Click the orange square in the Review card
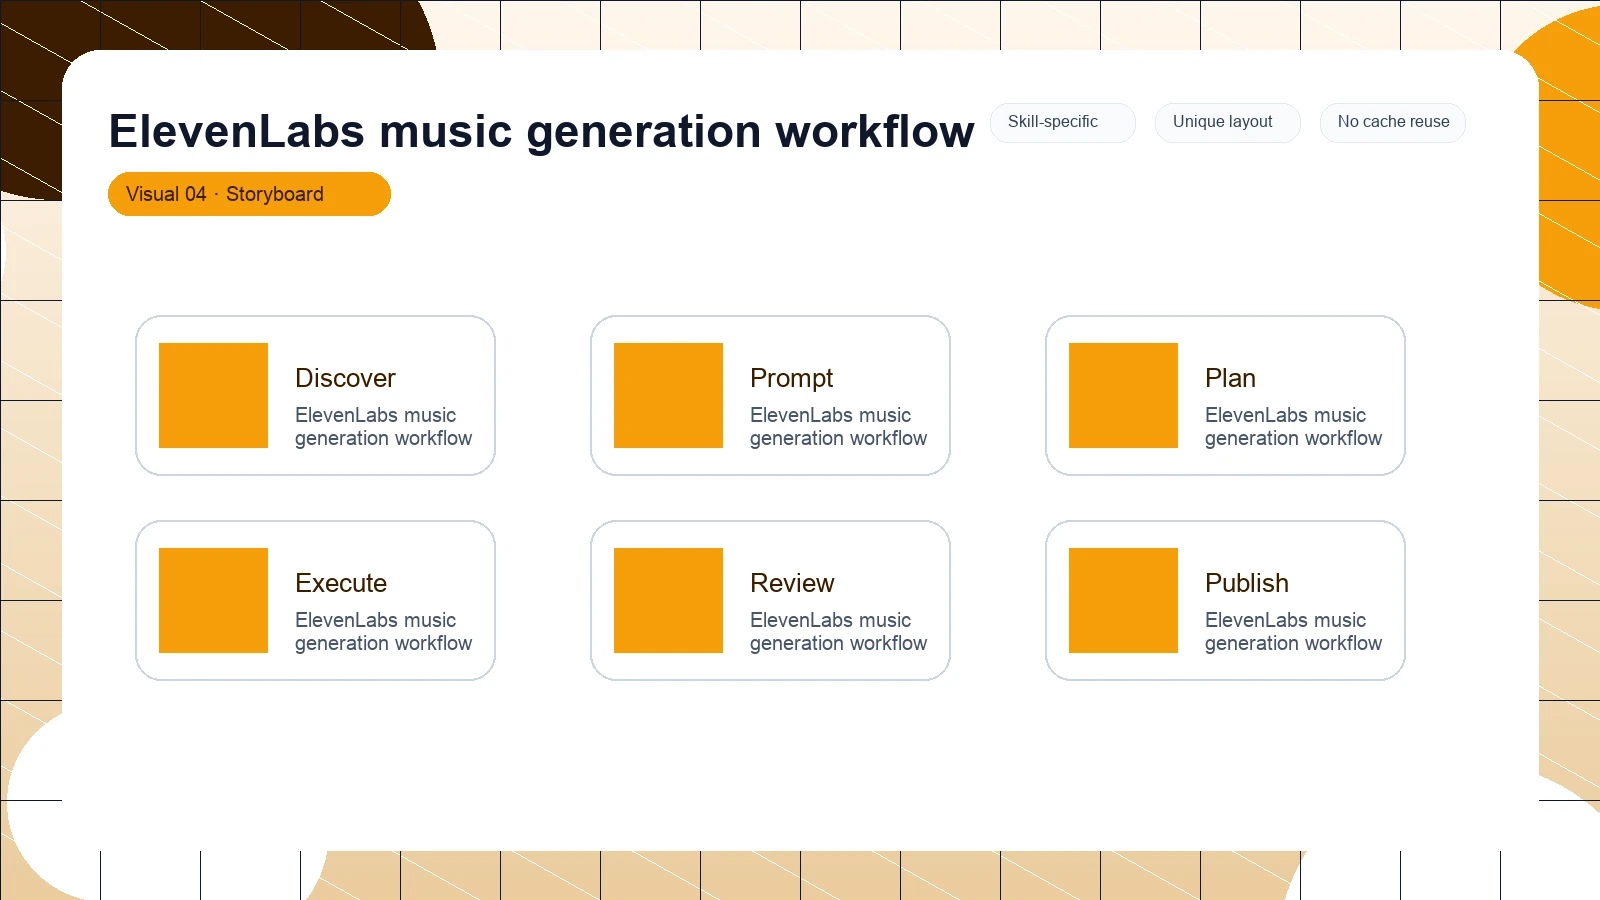The image size is (1600, 900). click(x=668, y=600)
